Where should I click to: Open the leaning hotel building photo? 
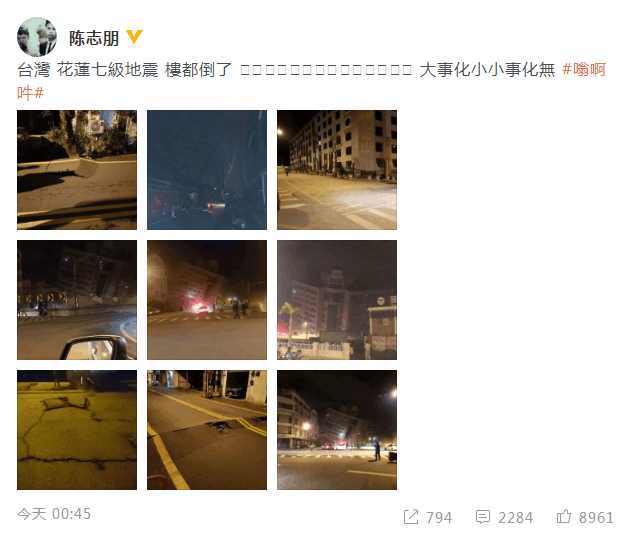pos(337,300)
